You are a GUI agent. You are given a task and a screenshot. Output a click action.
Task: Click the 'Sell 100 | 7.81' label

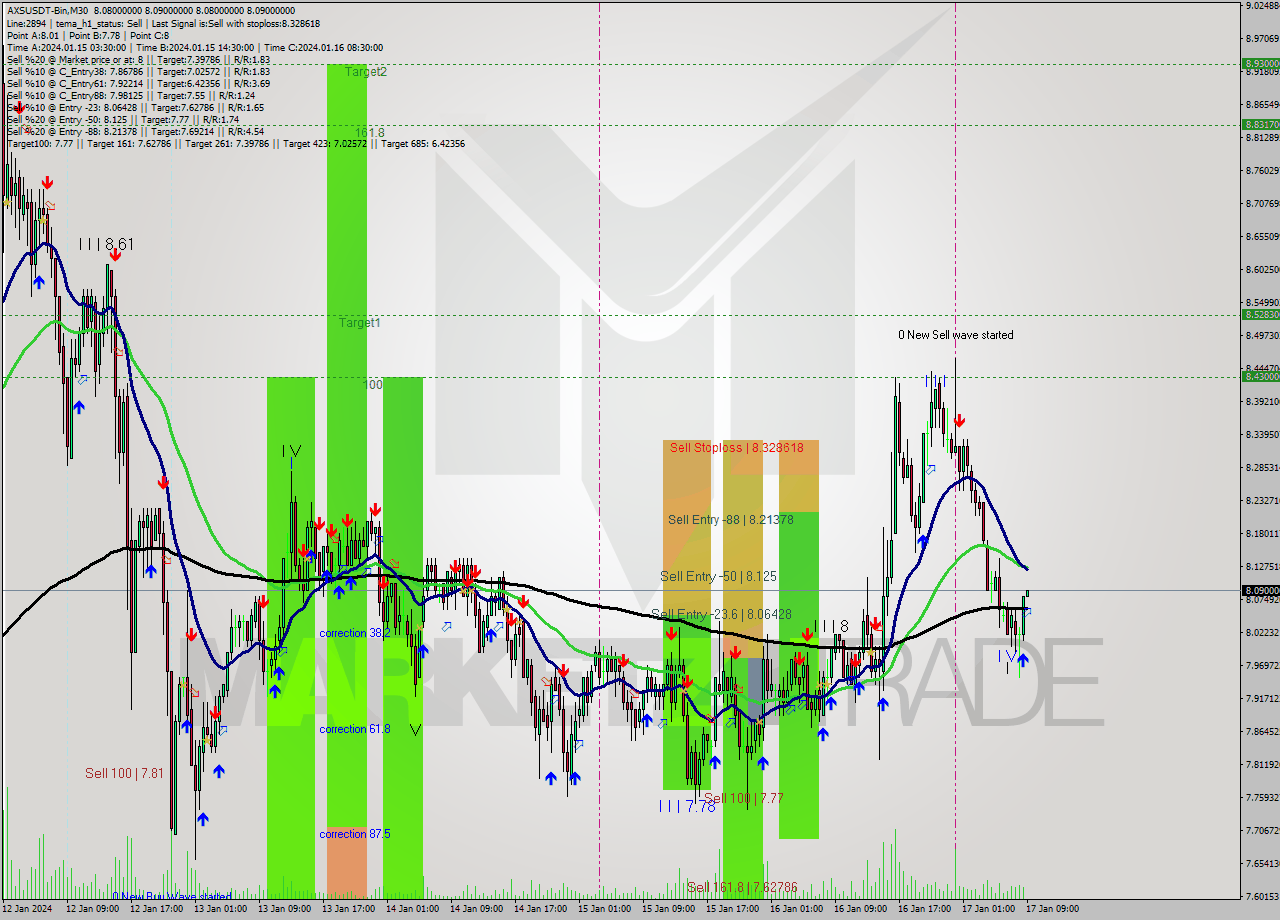124,773
